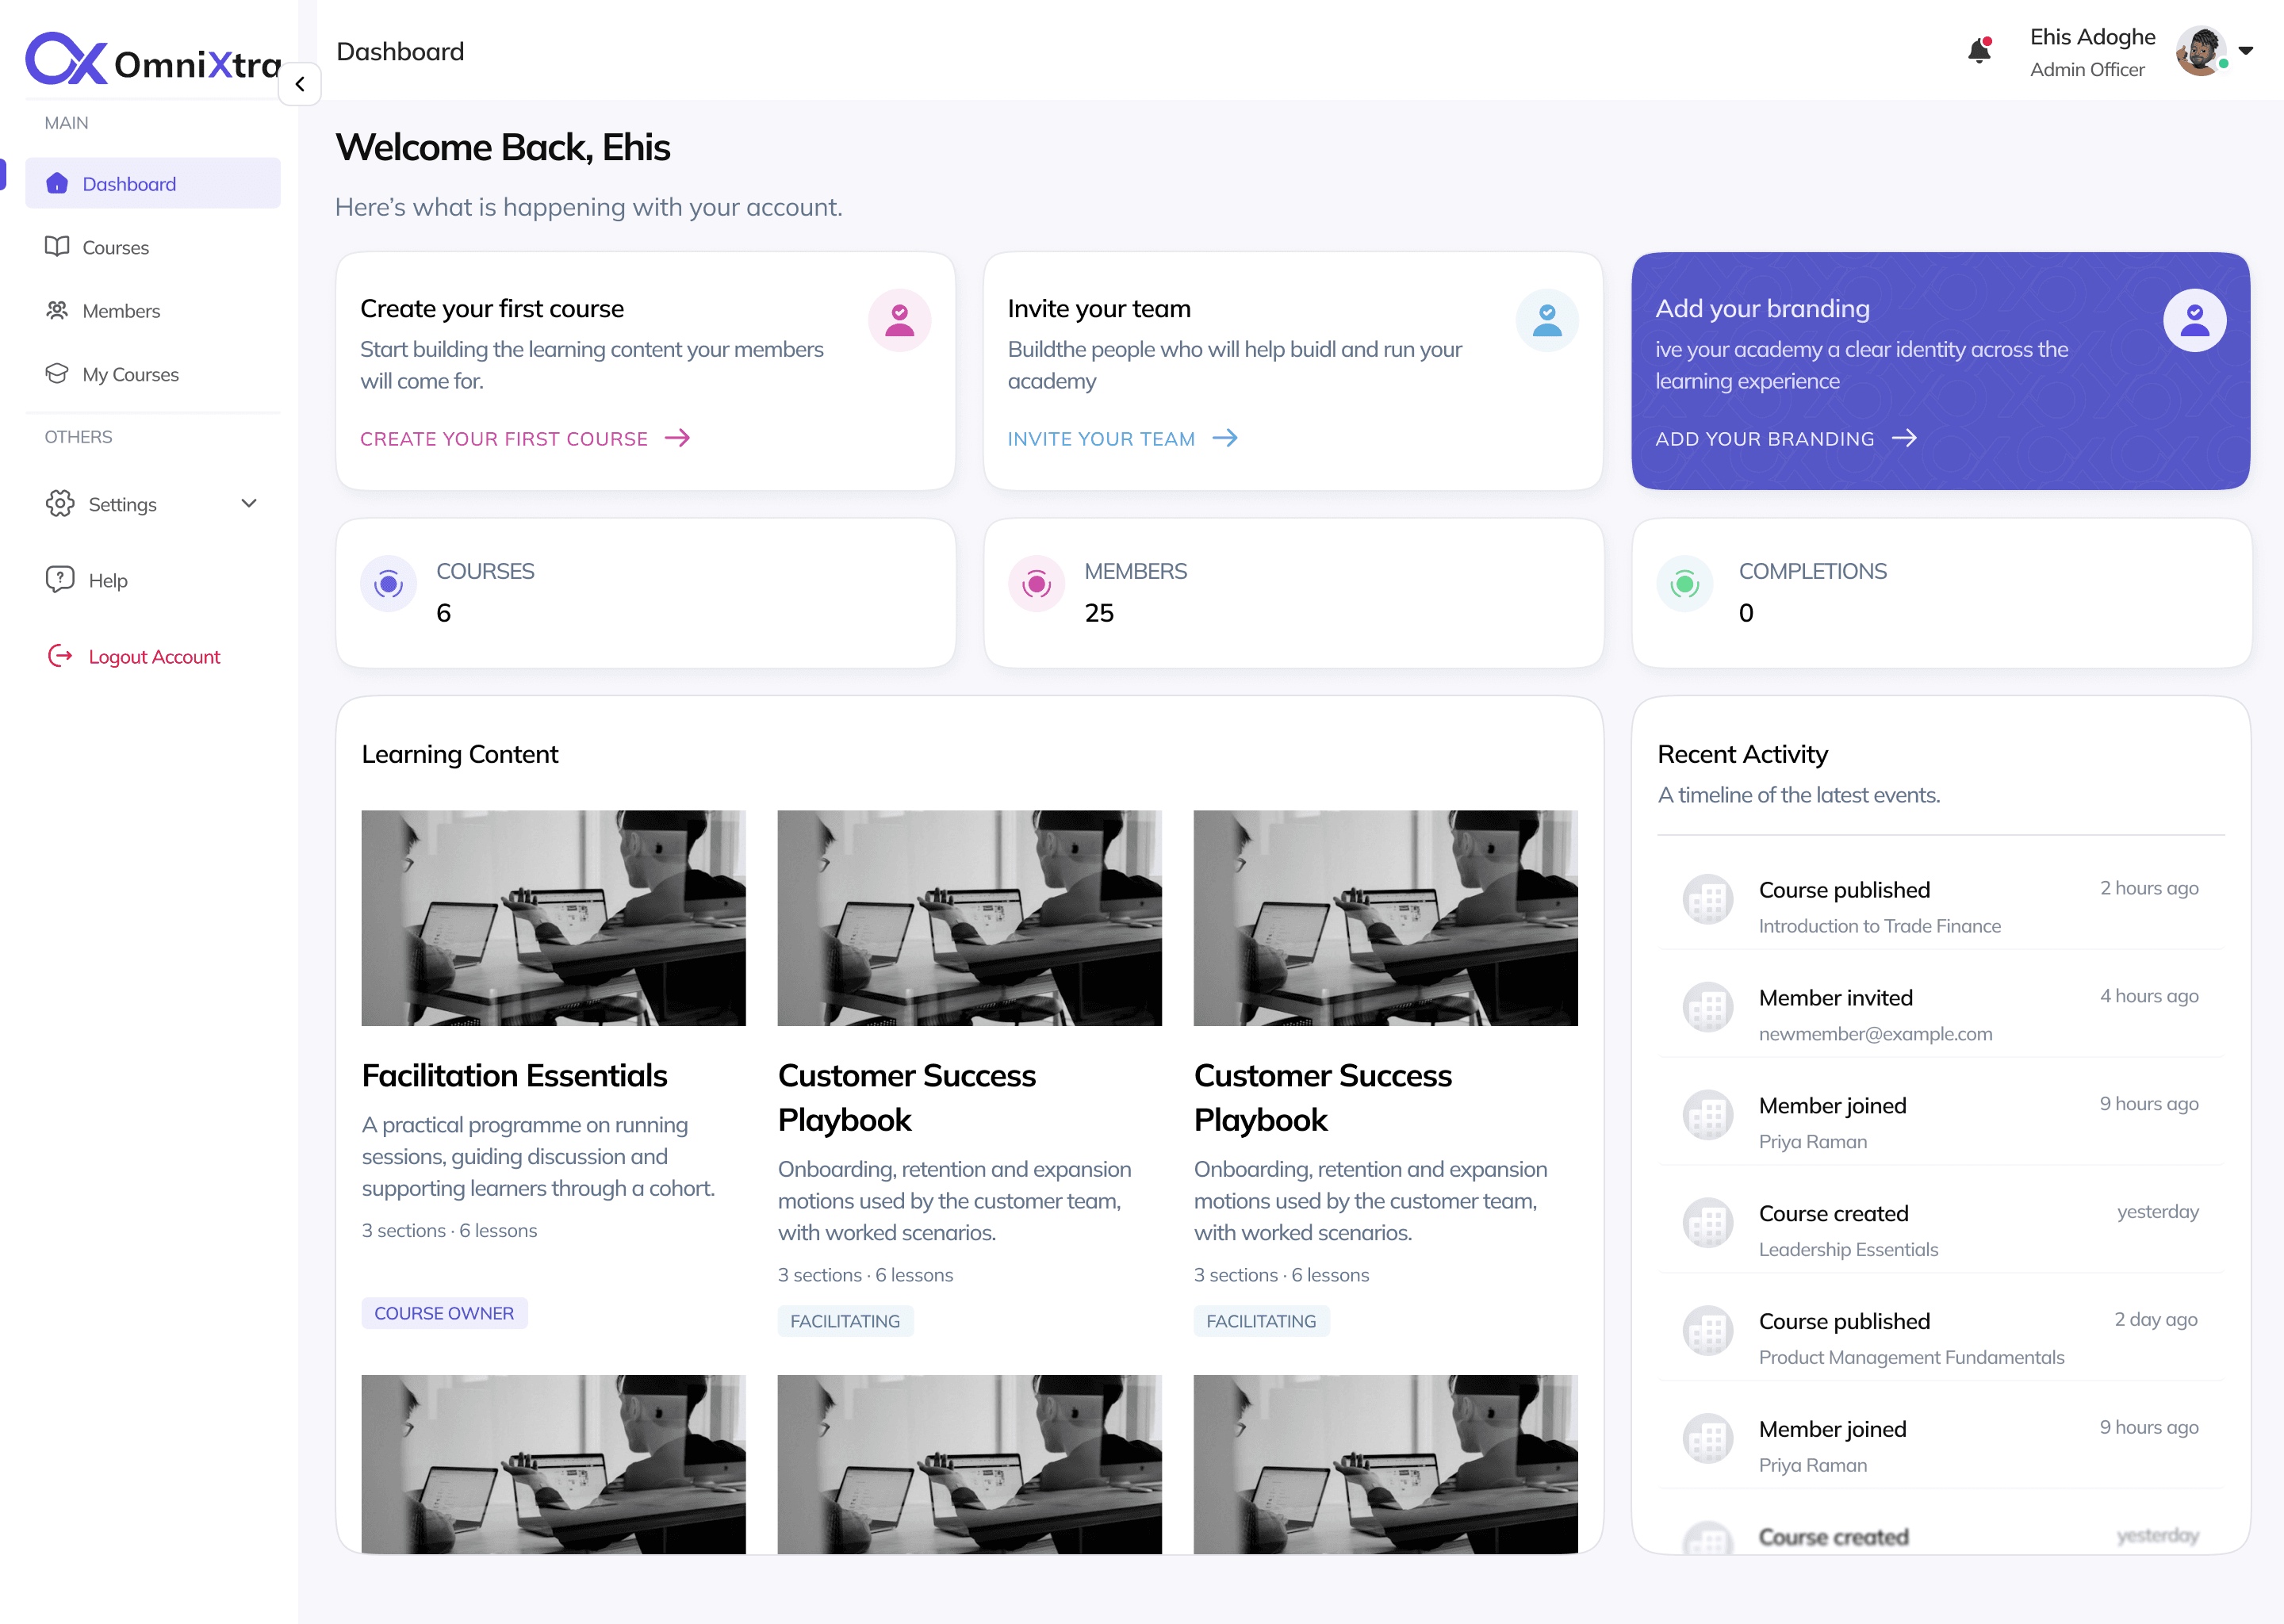Screen dimensions: 2284x1624
Task: Click the "4 hours ago" timestamp
Action: point(2148,996)
